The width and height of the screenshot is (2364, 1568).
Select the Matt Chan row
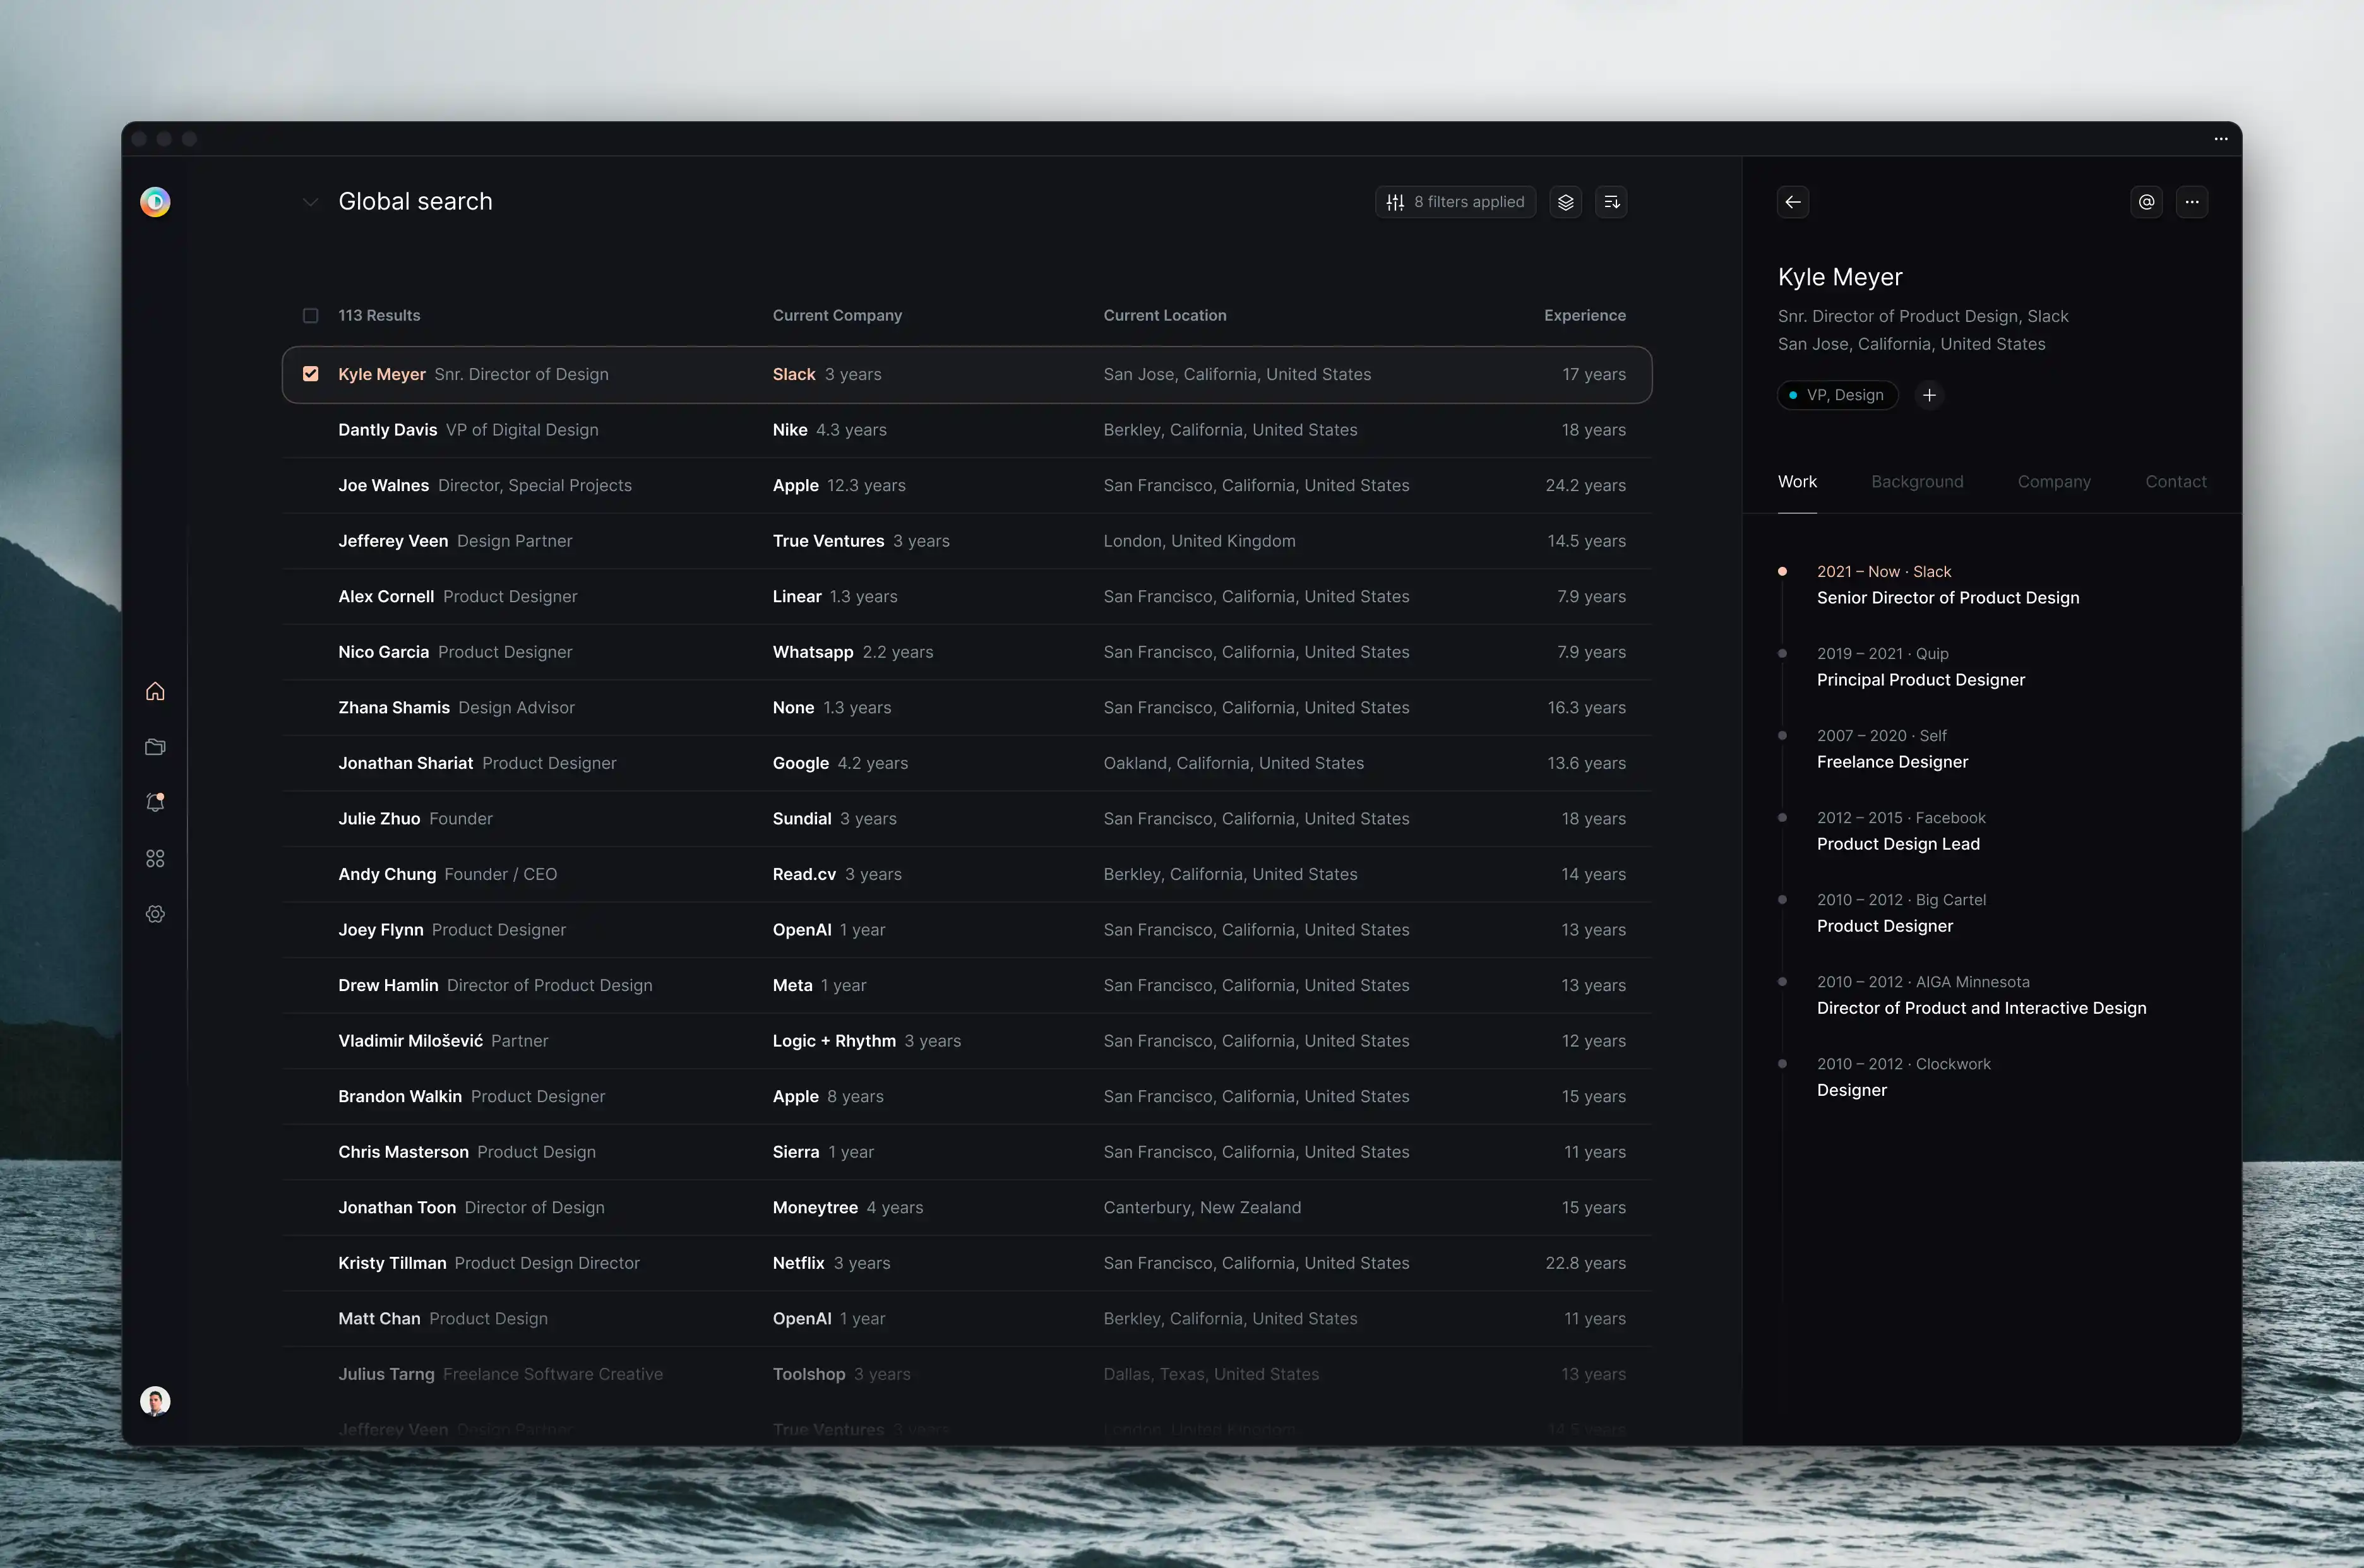966,1319
